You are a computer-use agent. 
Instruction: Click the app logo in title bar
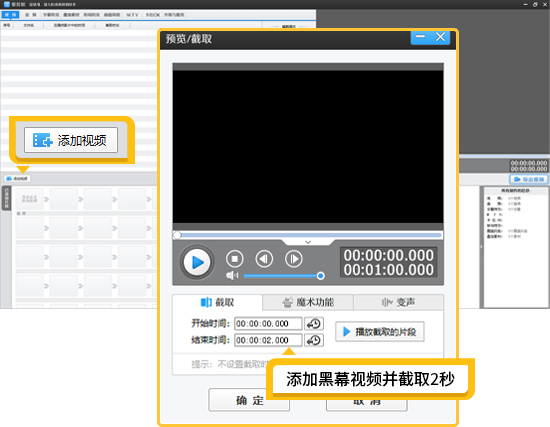6,4
